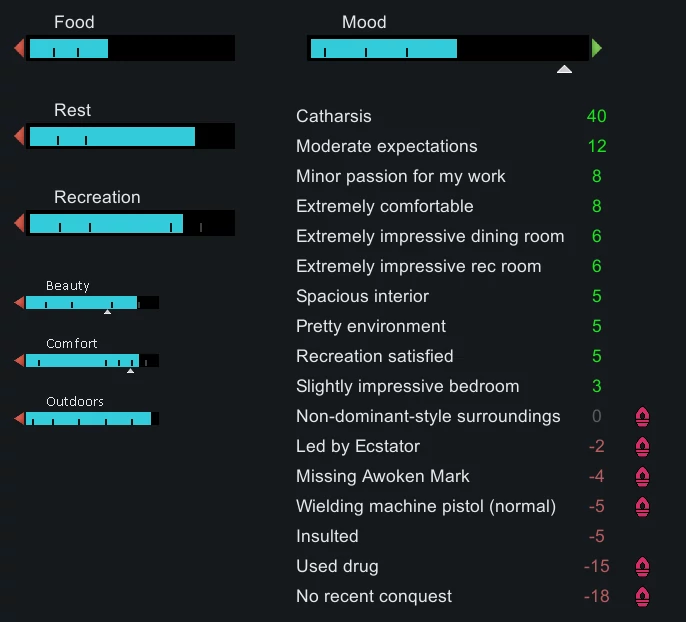
Task: Click the red arrow beside Rest bar
Action: pos(19,136)
